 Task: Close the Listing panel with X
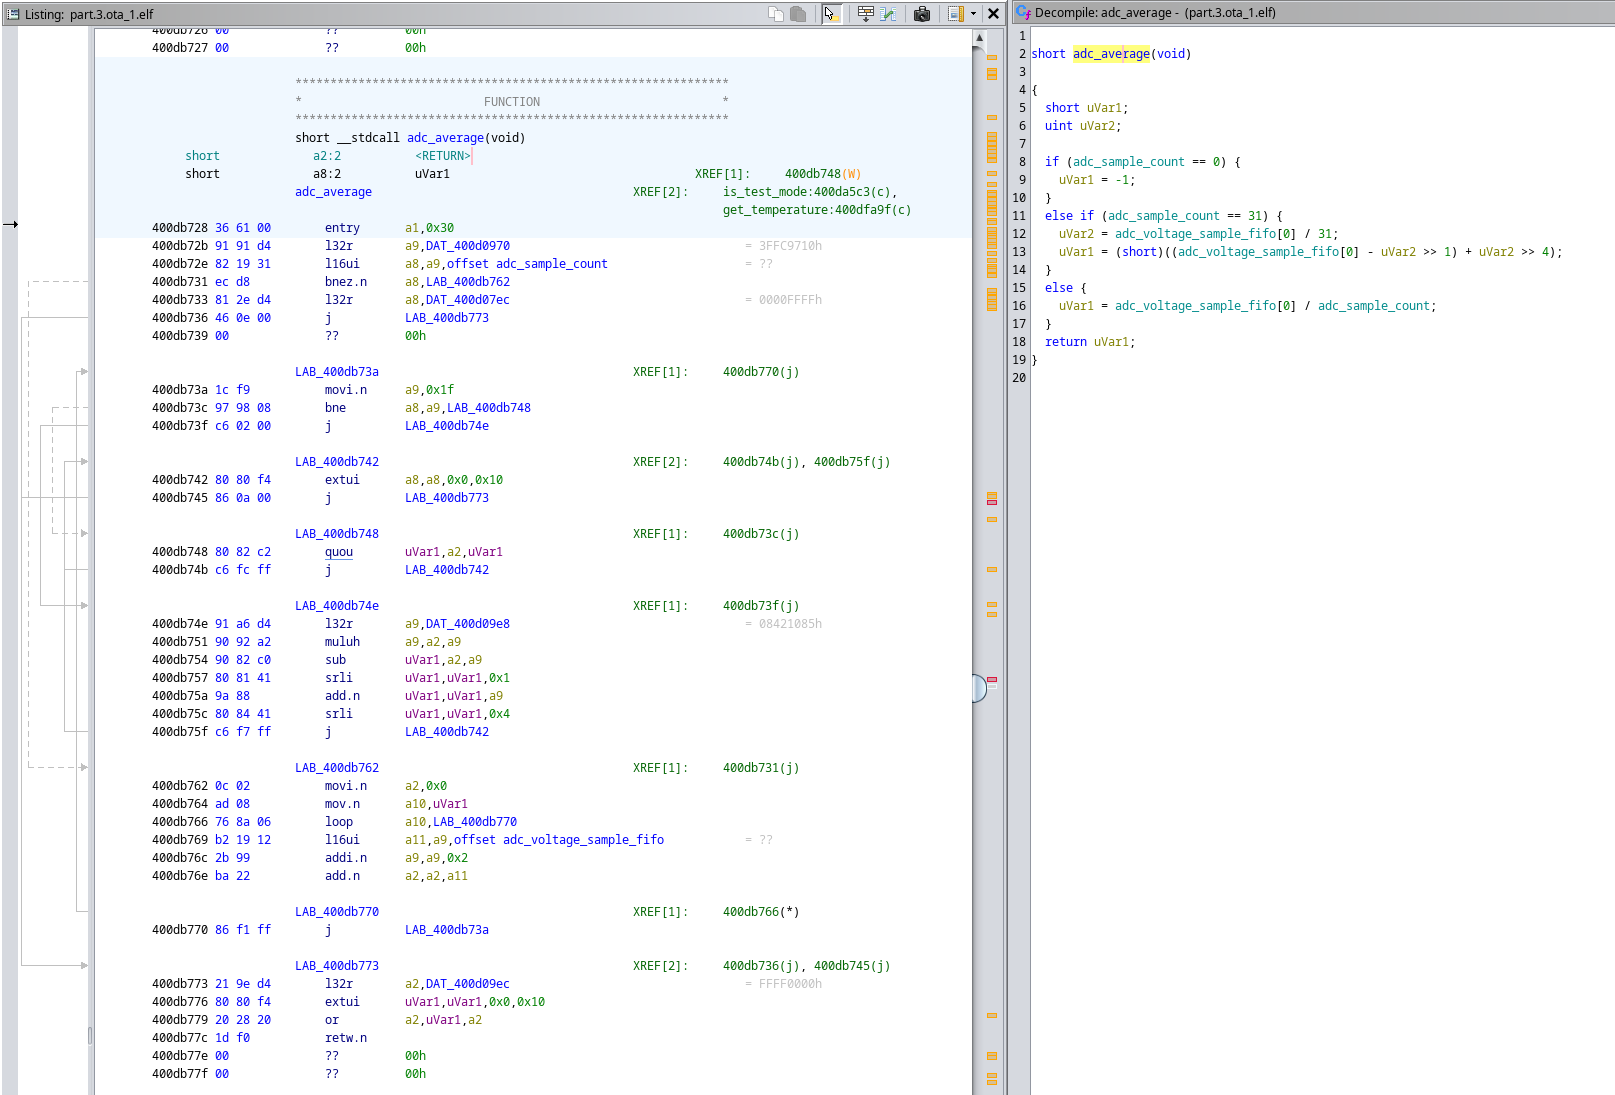(x=993, y=13)
